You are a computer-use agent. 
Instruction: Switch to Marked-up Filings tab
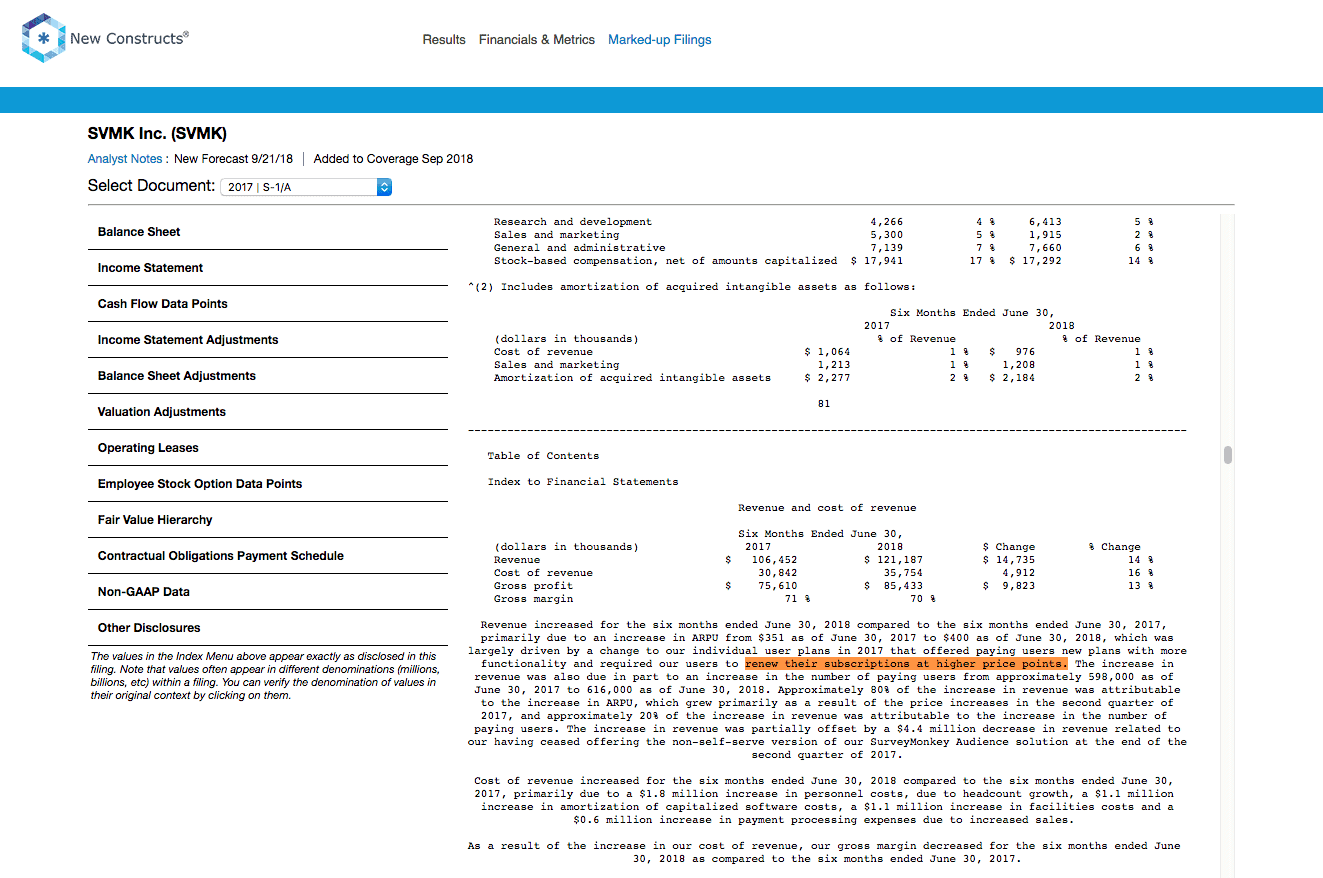tap(660, 40)
